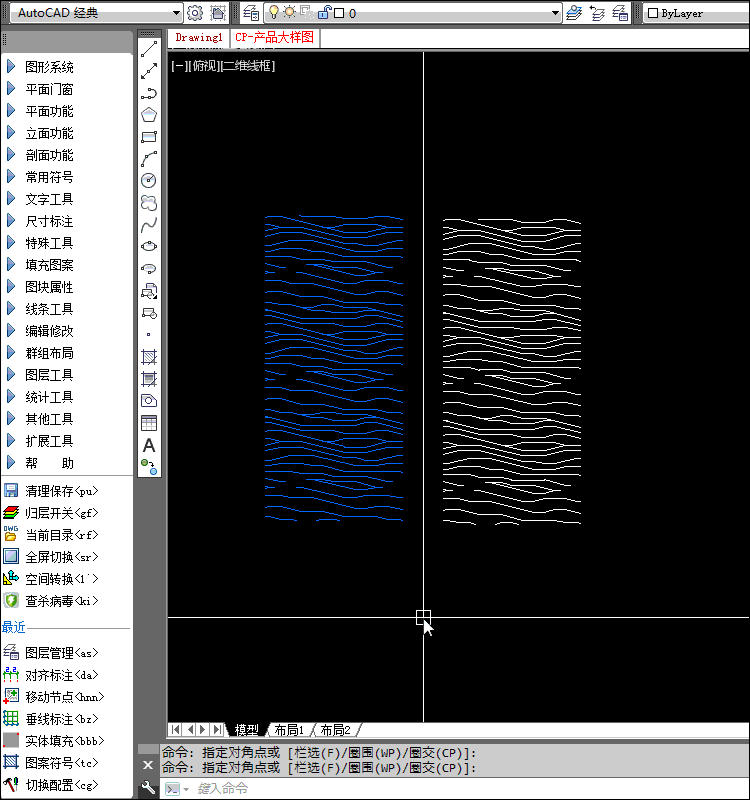The height and width of the screenshot is (800, 750).
Task: Switch to the CP-产品大样图 tab
Action: tap(274, 38)
